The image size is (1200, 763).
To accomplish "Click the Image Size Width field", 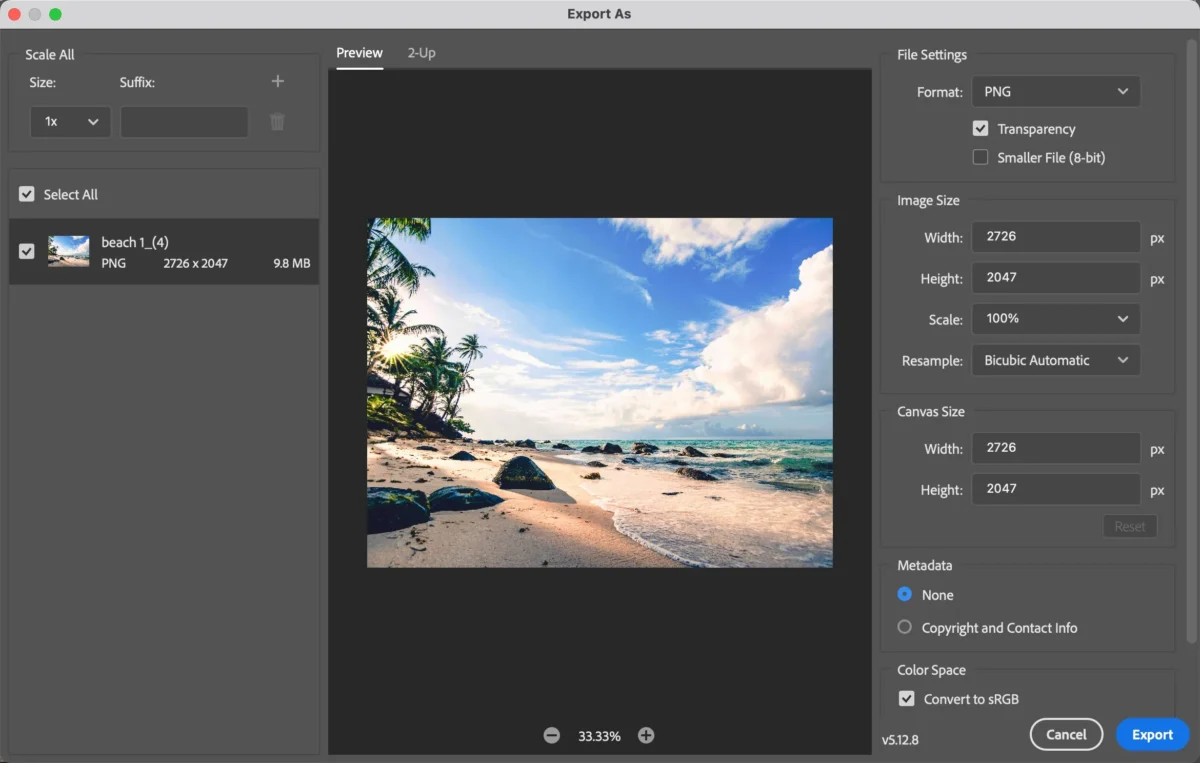I will click(x=1055, y=237).
